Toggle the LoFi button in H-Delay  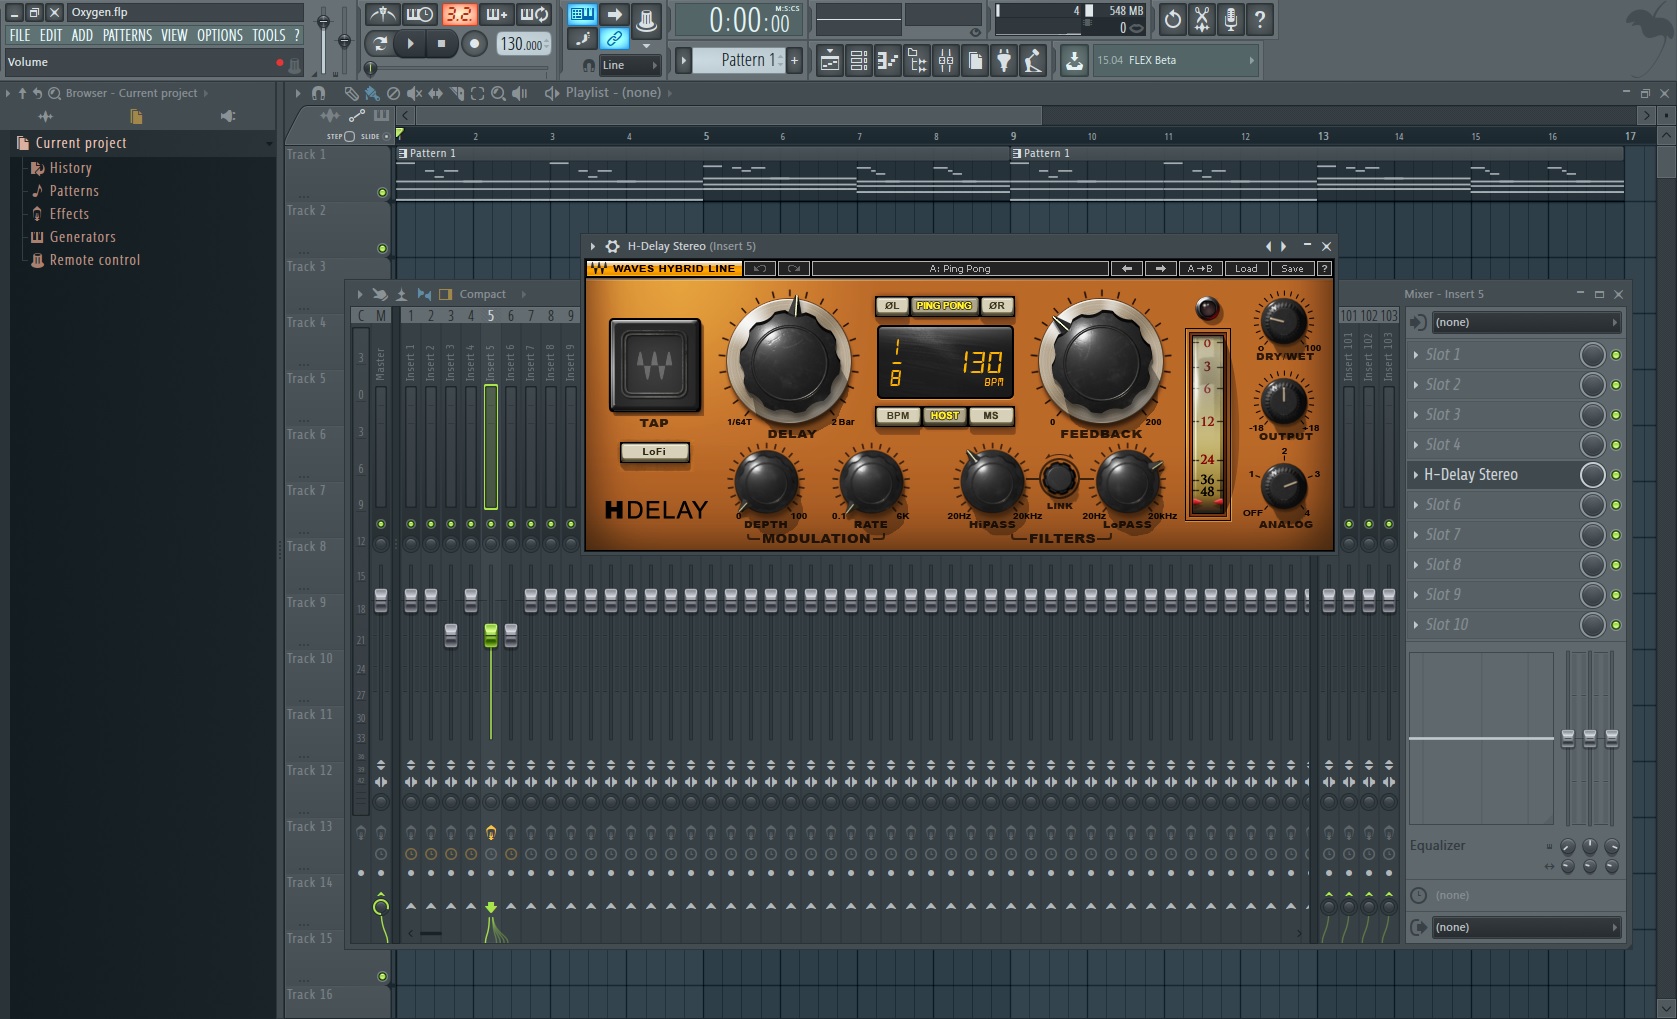pyautogui.click(x=654, y=452)
